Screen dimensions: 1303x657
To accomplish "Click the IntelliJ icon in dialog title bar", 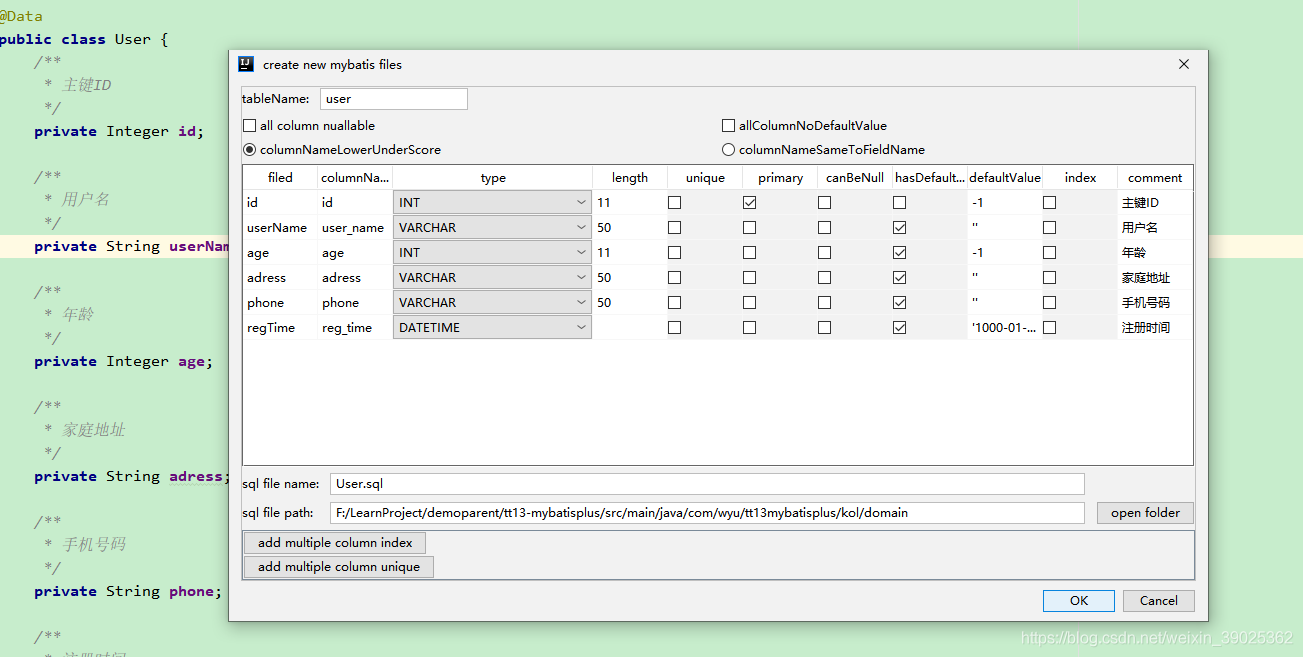I will [246, 64].
